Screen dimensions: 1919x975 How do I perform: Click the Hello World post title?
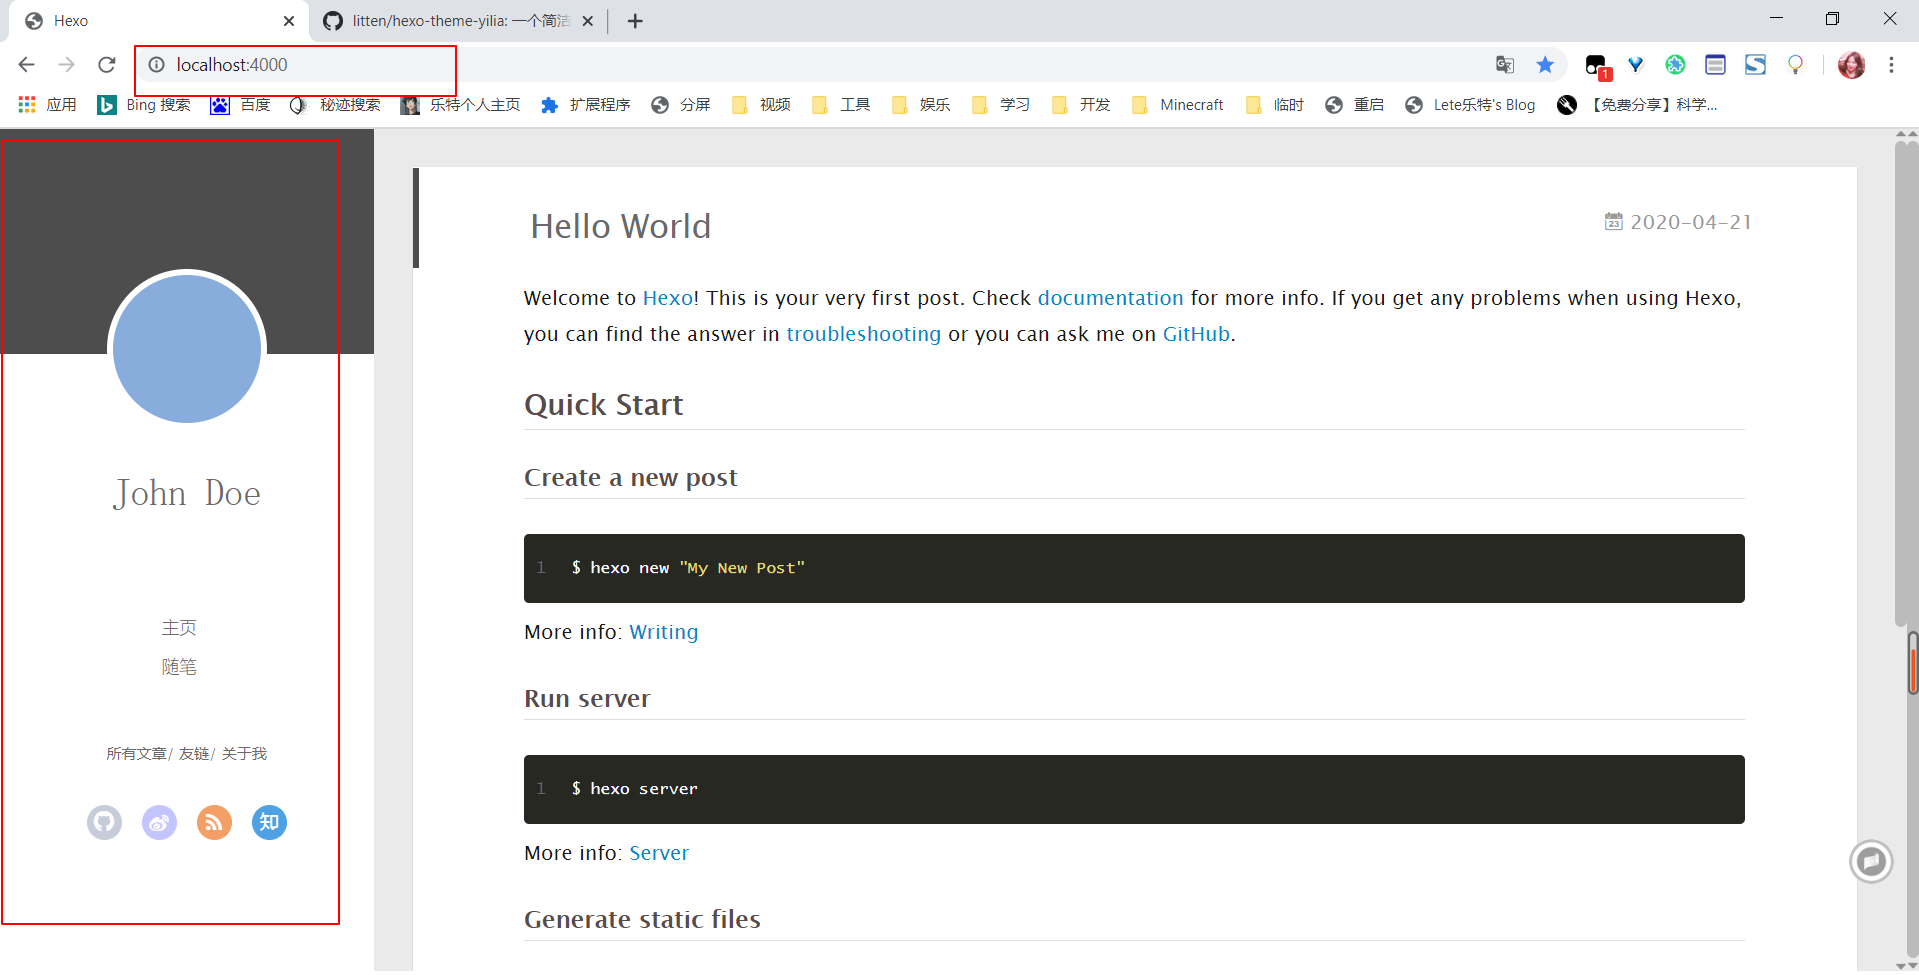(x=620, y=227)
